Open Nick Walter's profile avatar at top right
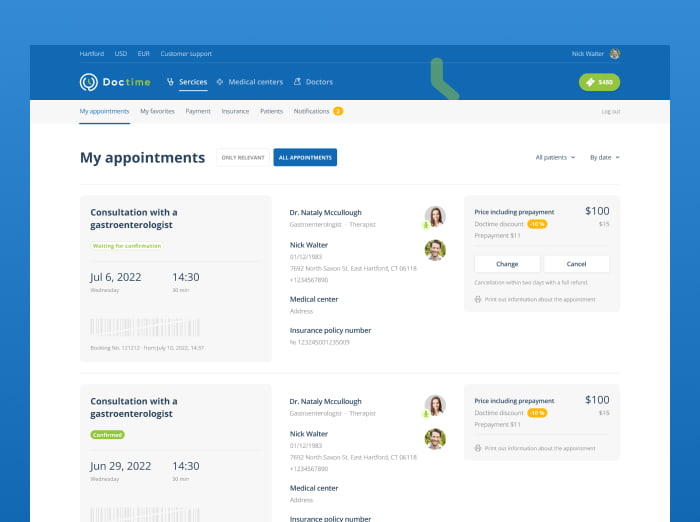The width and height of the screenshot is (700, 522). point(615,54)
